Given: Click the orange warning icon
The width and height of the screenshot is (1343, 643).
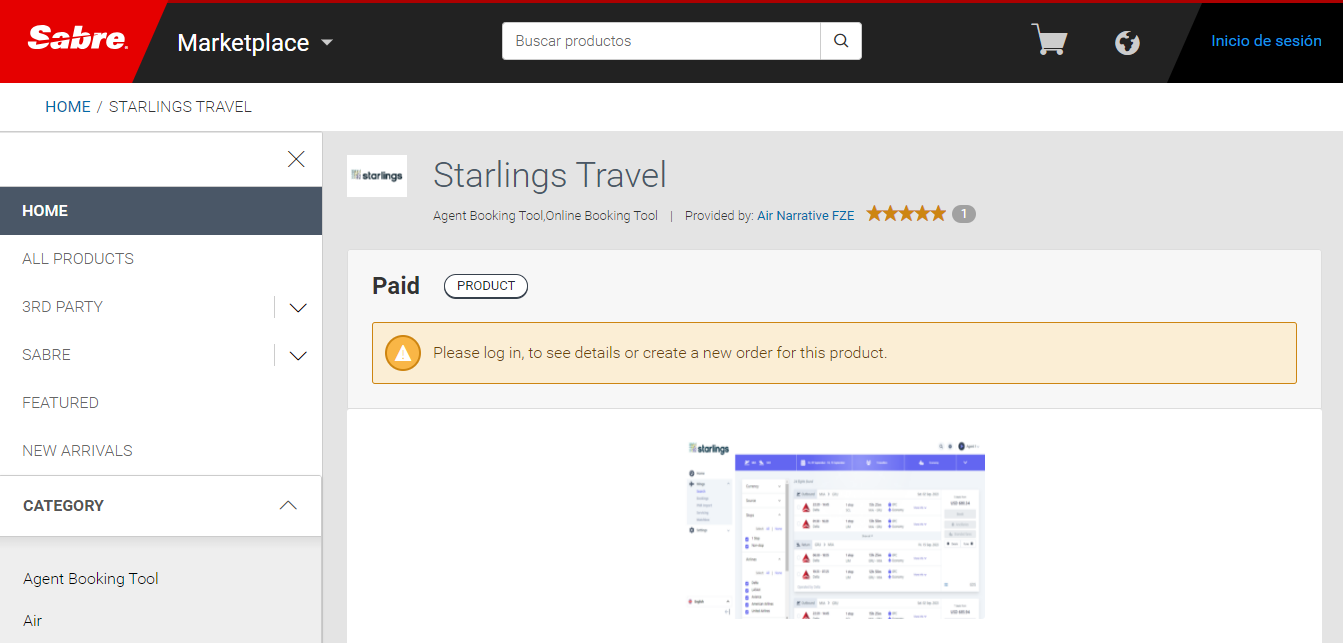Looking at the screenshot, I should point(403,353).
